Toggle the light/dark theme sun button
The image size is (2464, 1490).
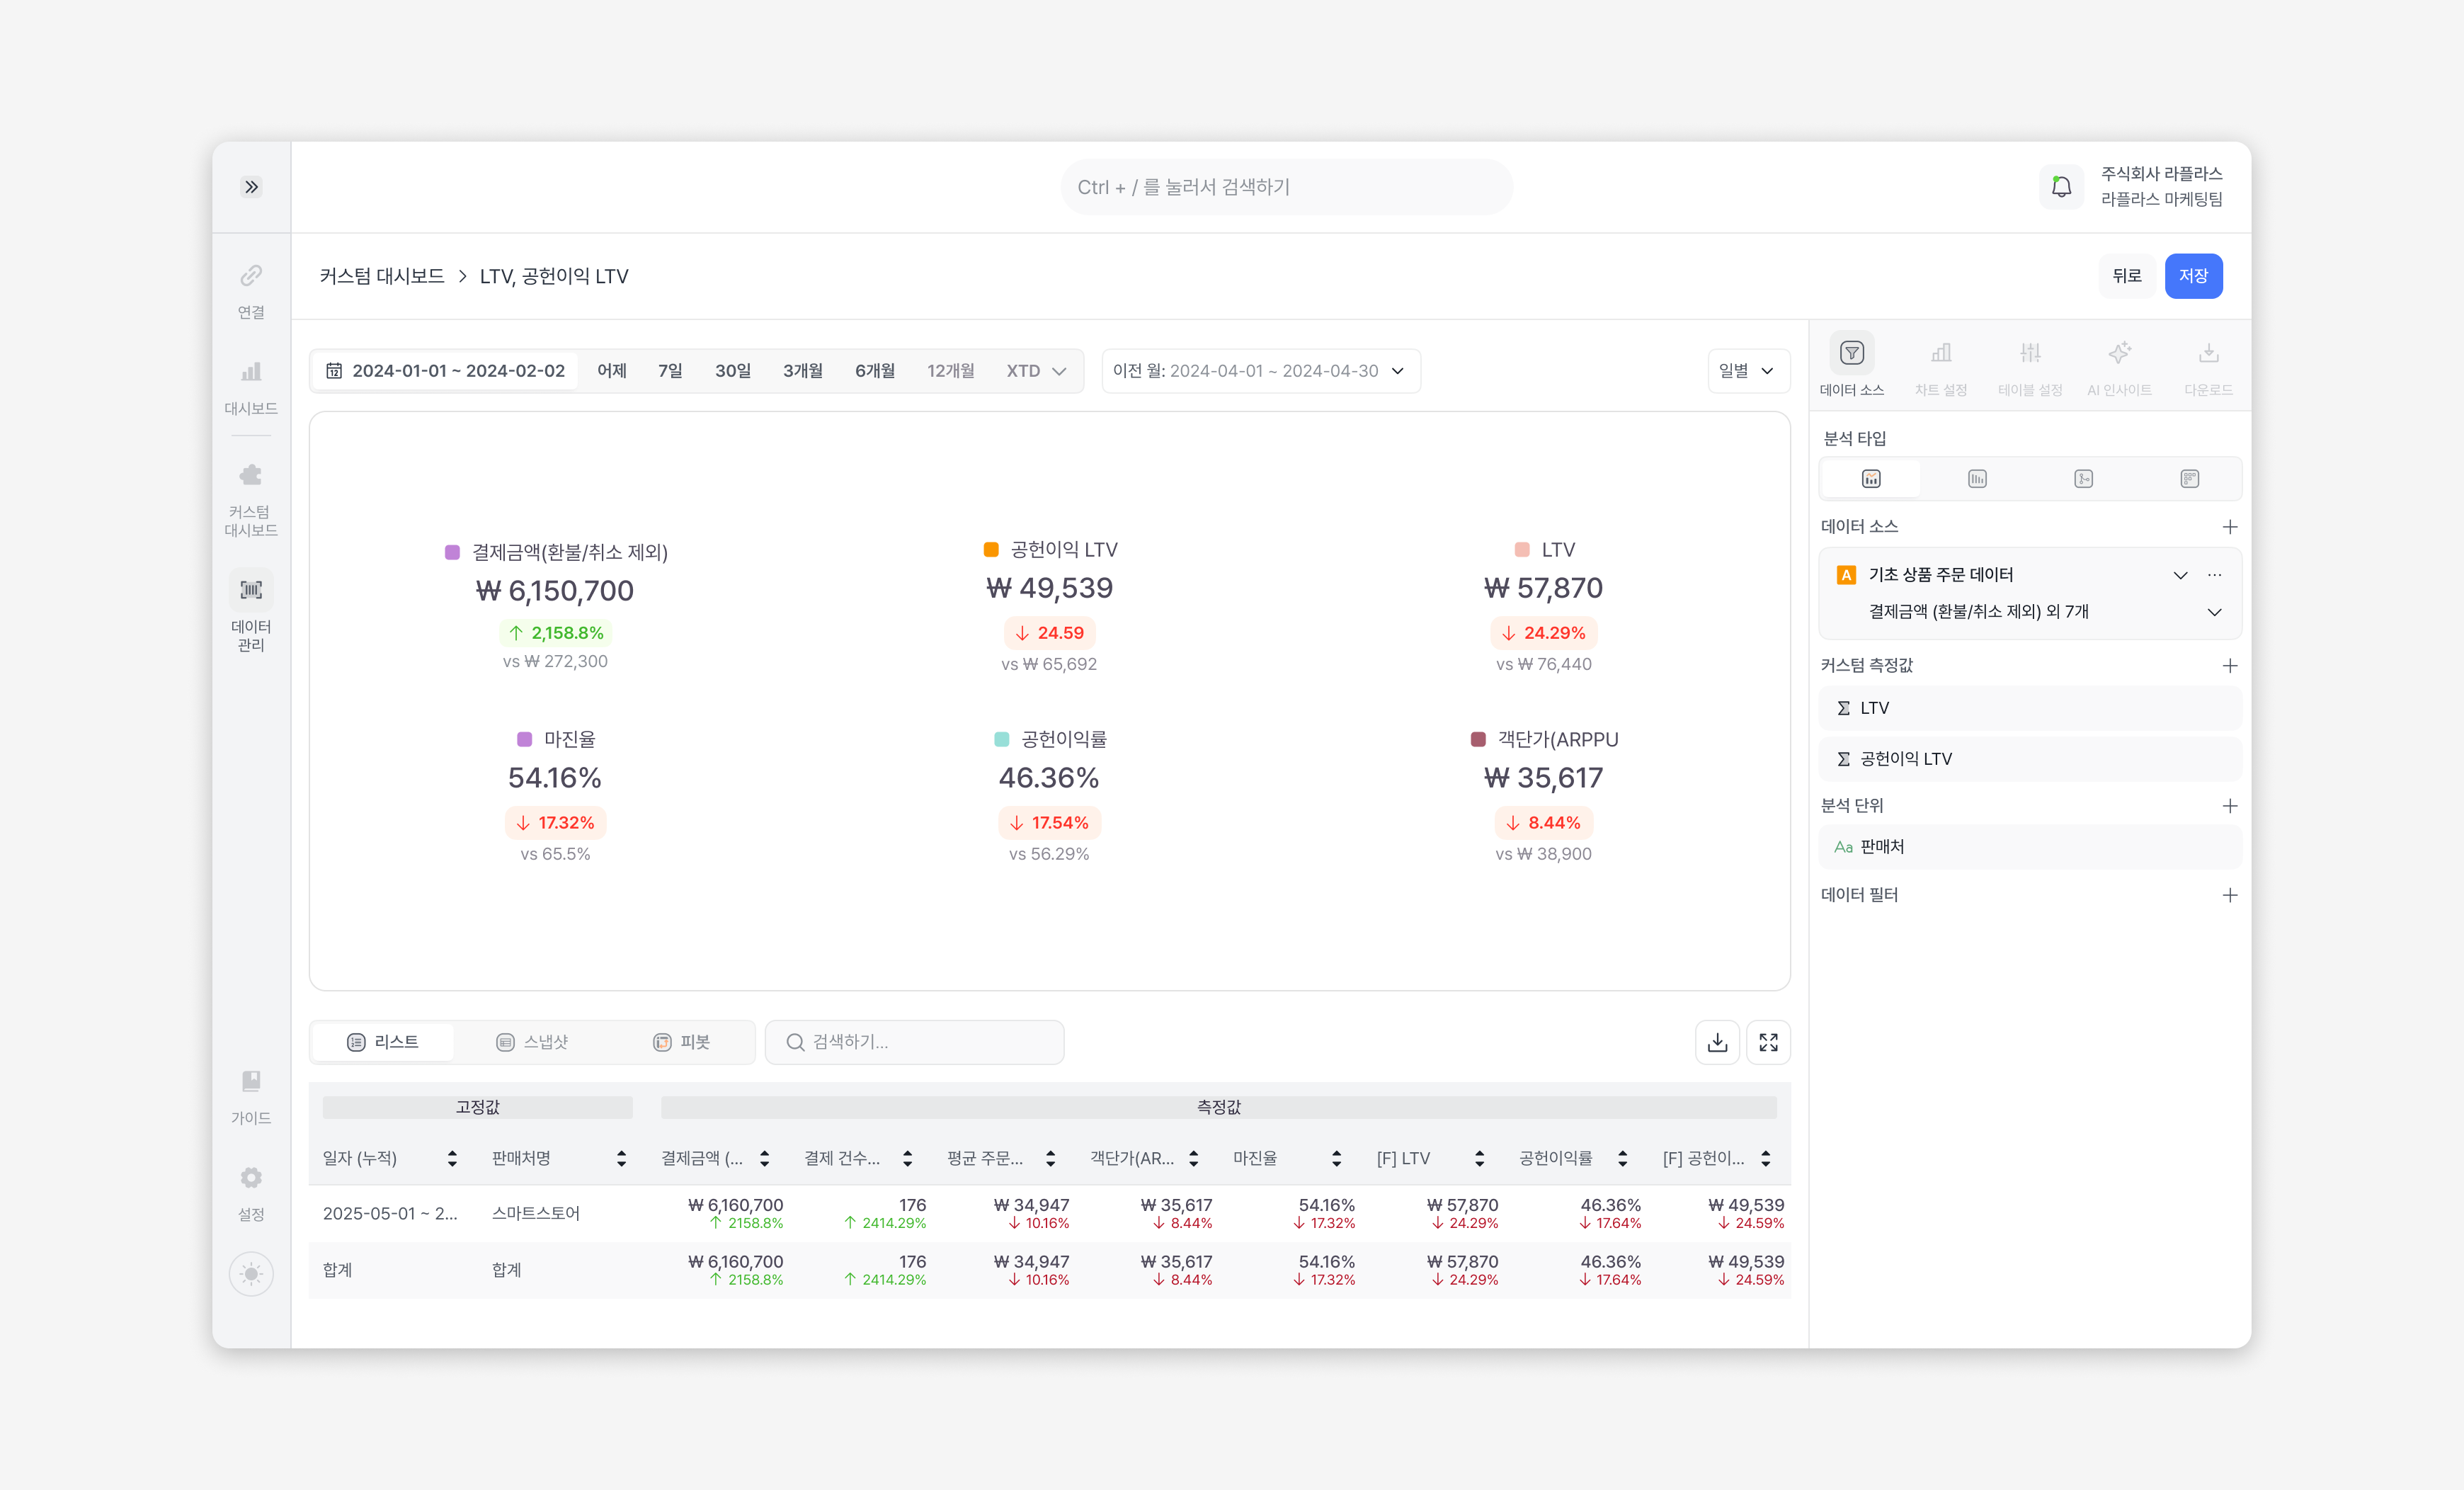pos(251,1274)
